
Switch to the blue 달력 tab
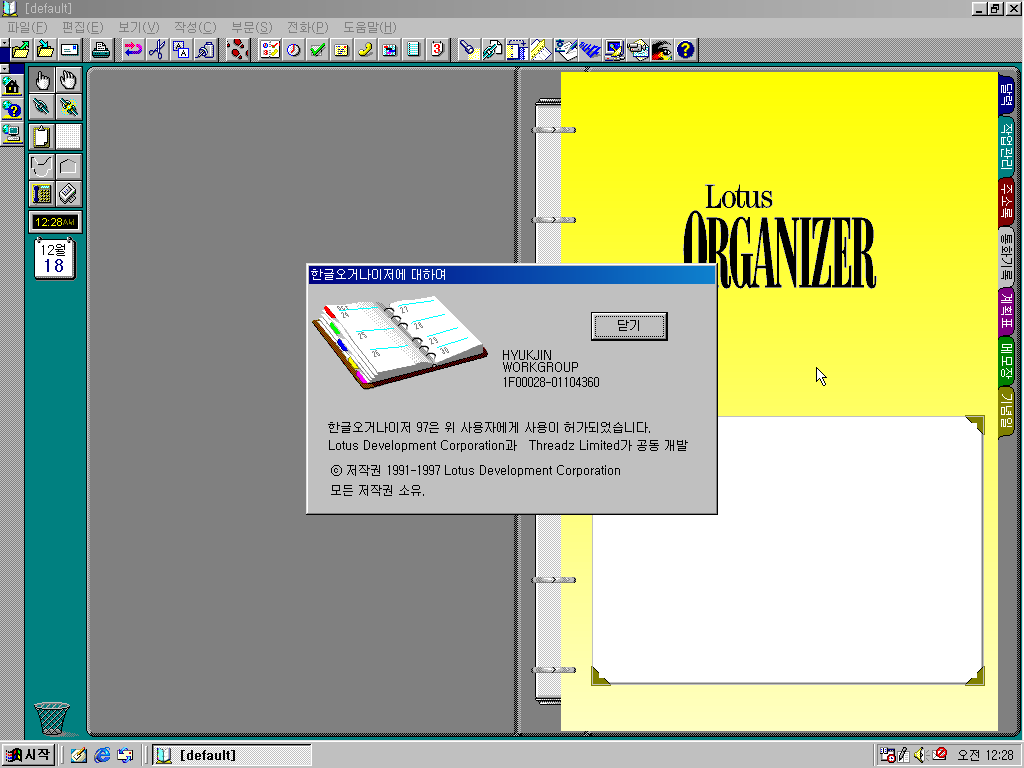pyautogui.click(x=1006, y=95)
